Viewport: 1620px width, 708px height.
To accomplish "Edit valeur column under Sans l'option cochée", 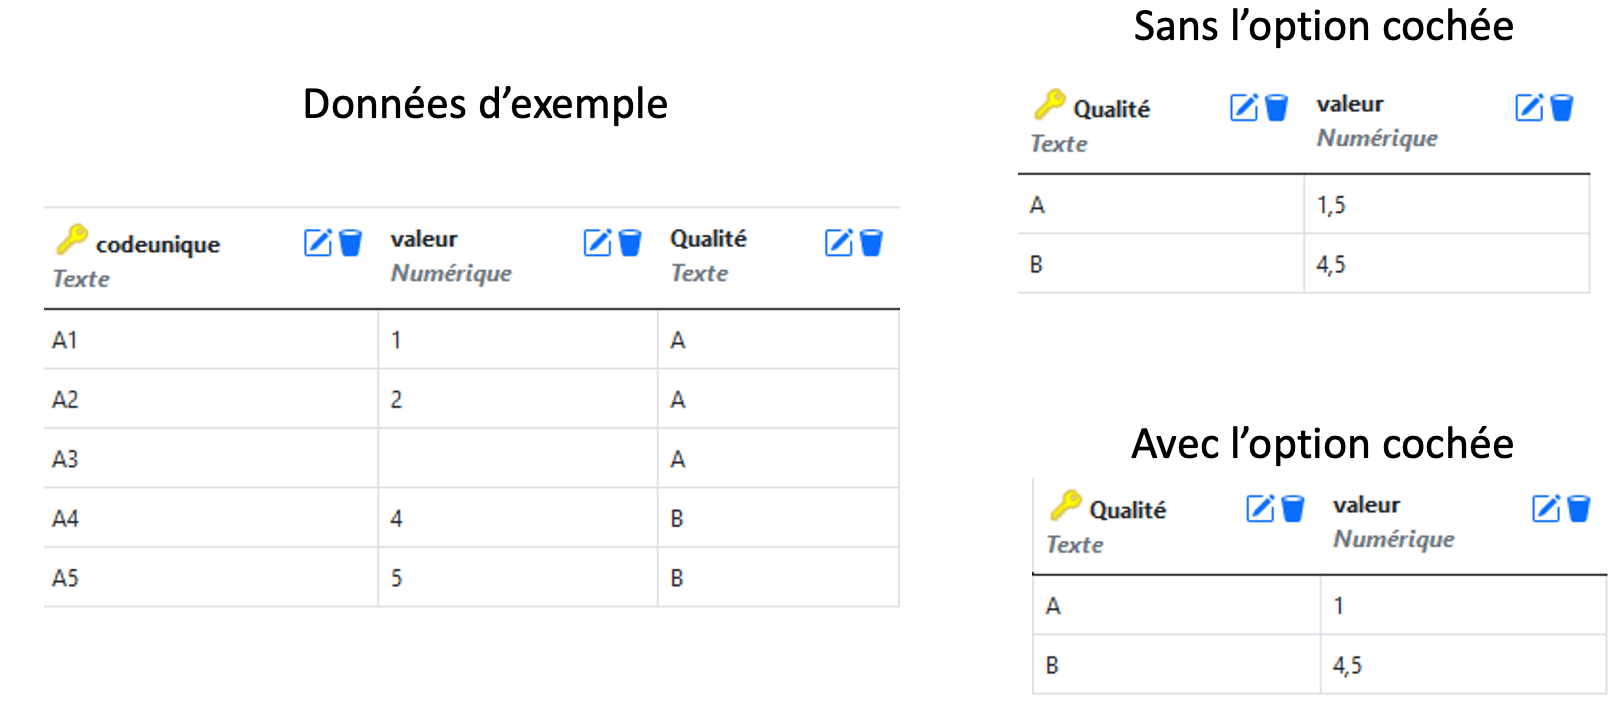I will (x=1529, y=108).
